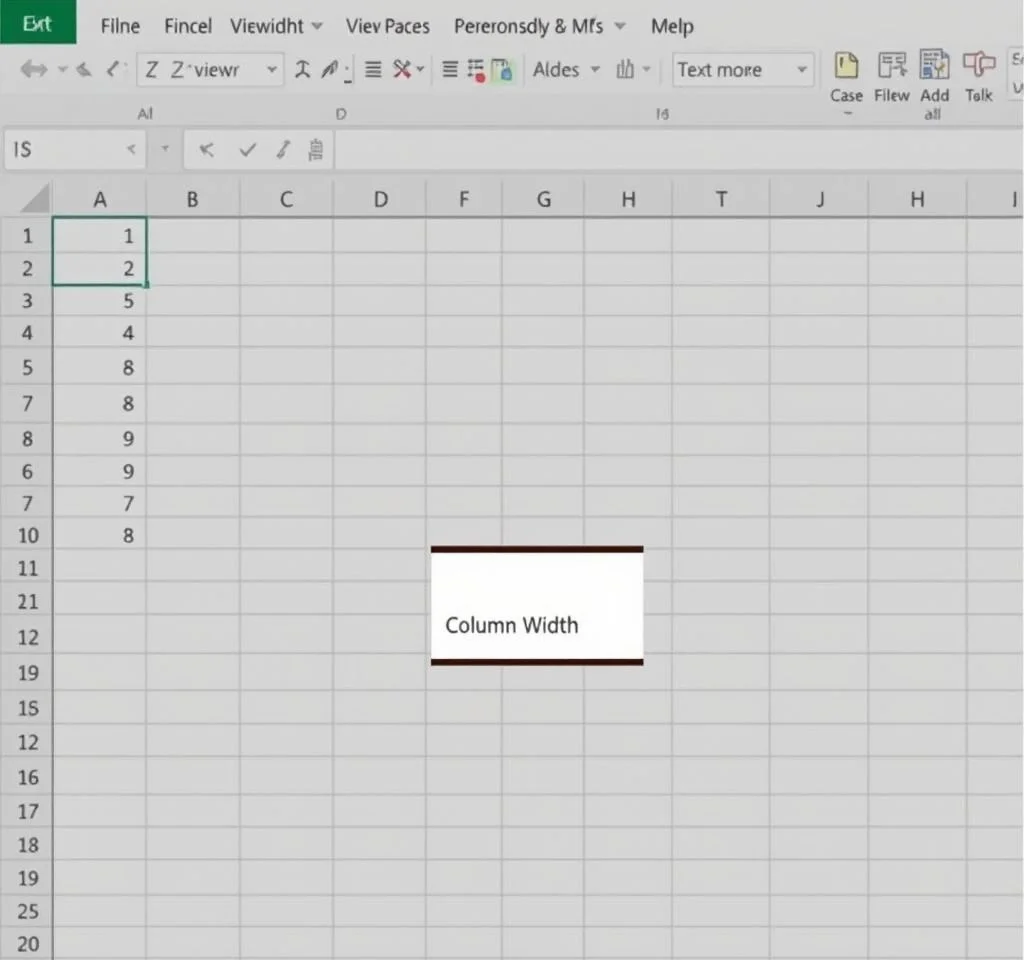The height and width of the screenshot is (960, 1024).
Task: Click the Add all icon
Action: tap(934, 66)
